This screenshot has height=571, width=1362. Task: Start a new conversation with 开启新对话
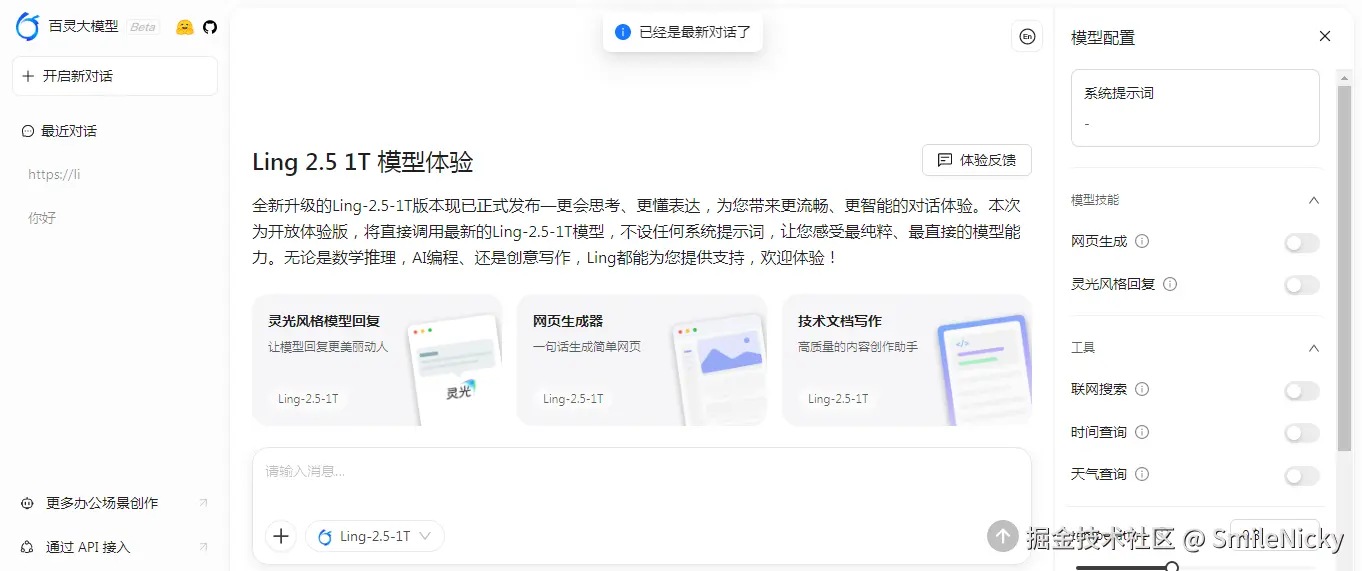[x=115, y=76]
